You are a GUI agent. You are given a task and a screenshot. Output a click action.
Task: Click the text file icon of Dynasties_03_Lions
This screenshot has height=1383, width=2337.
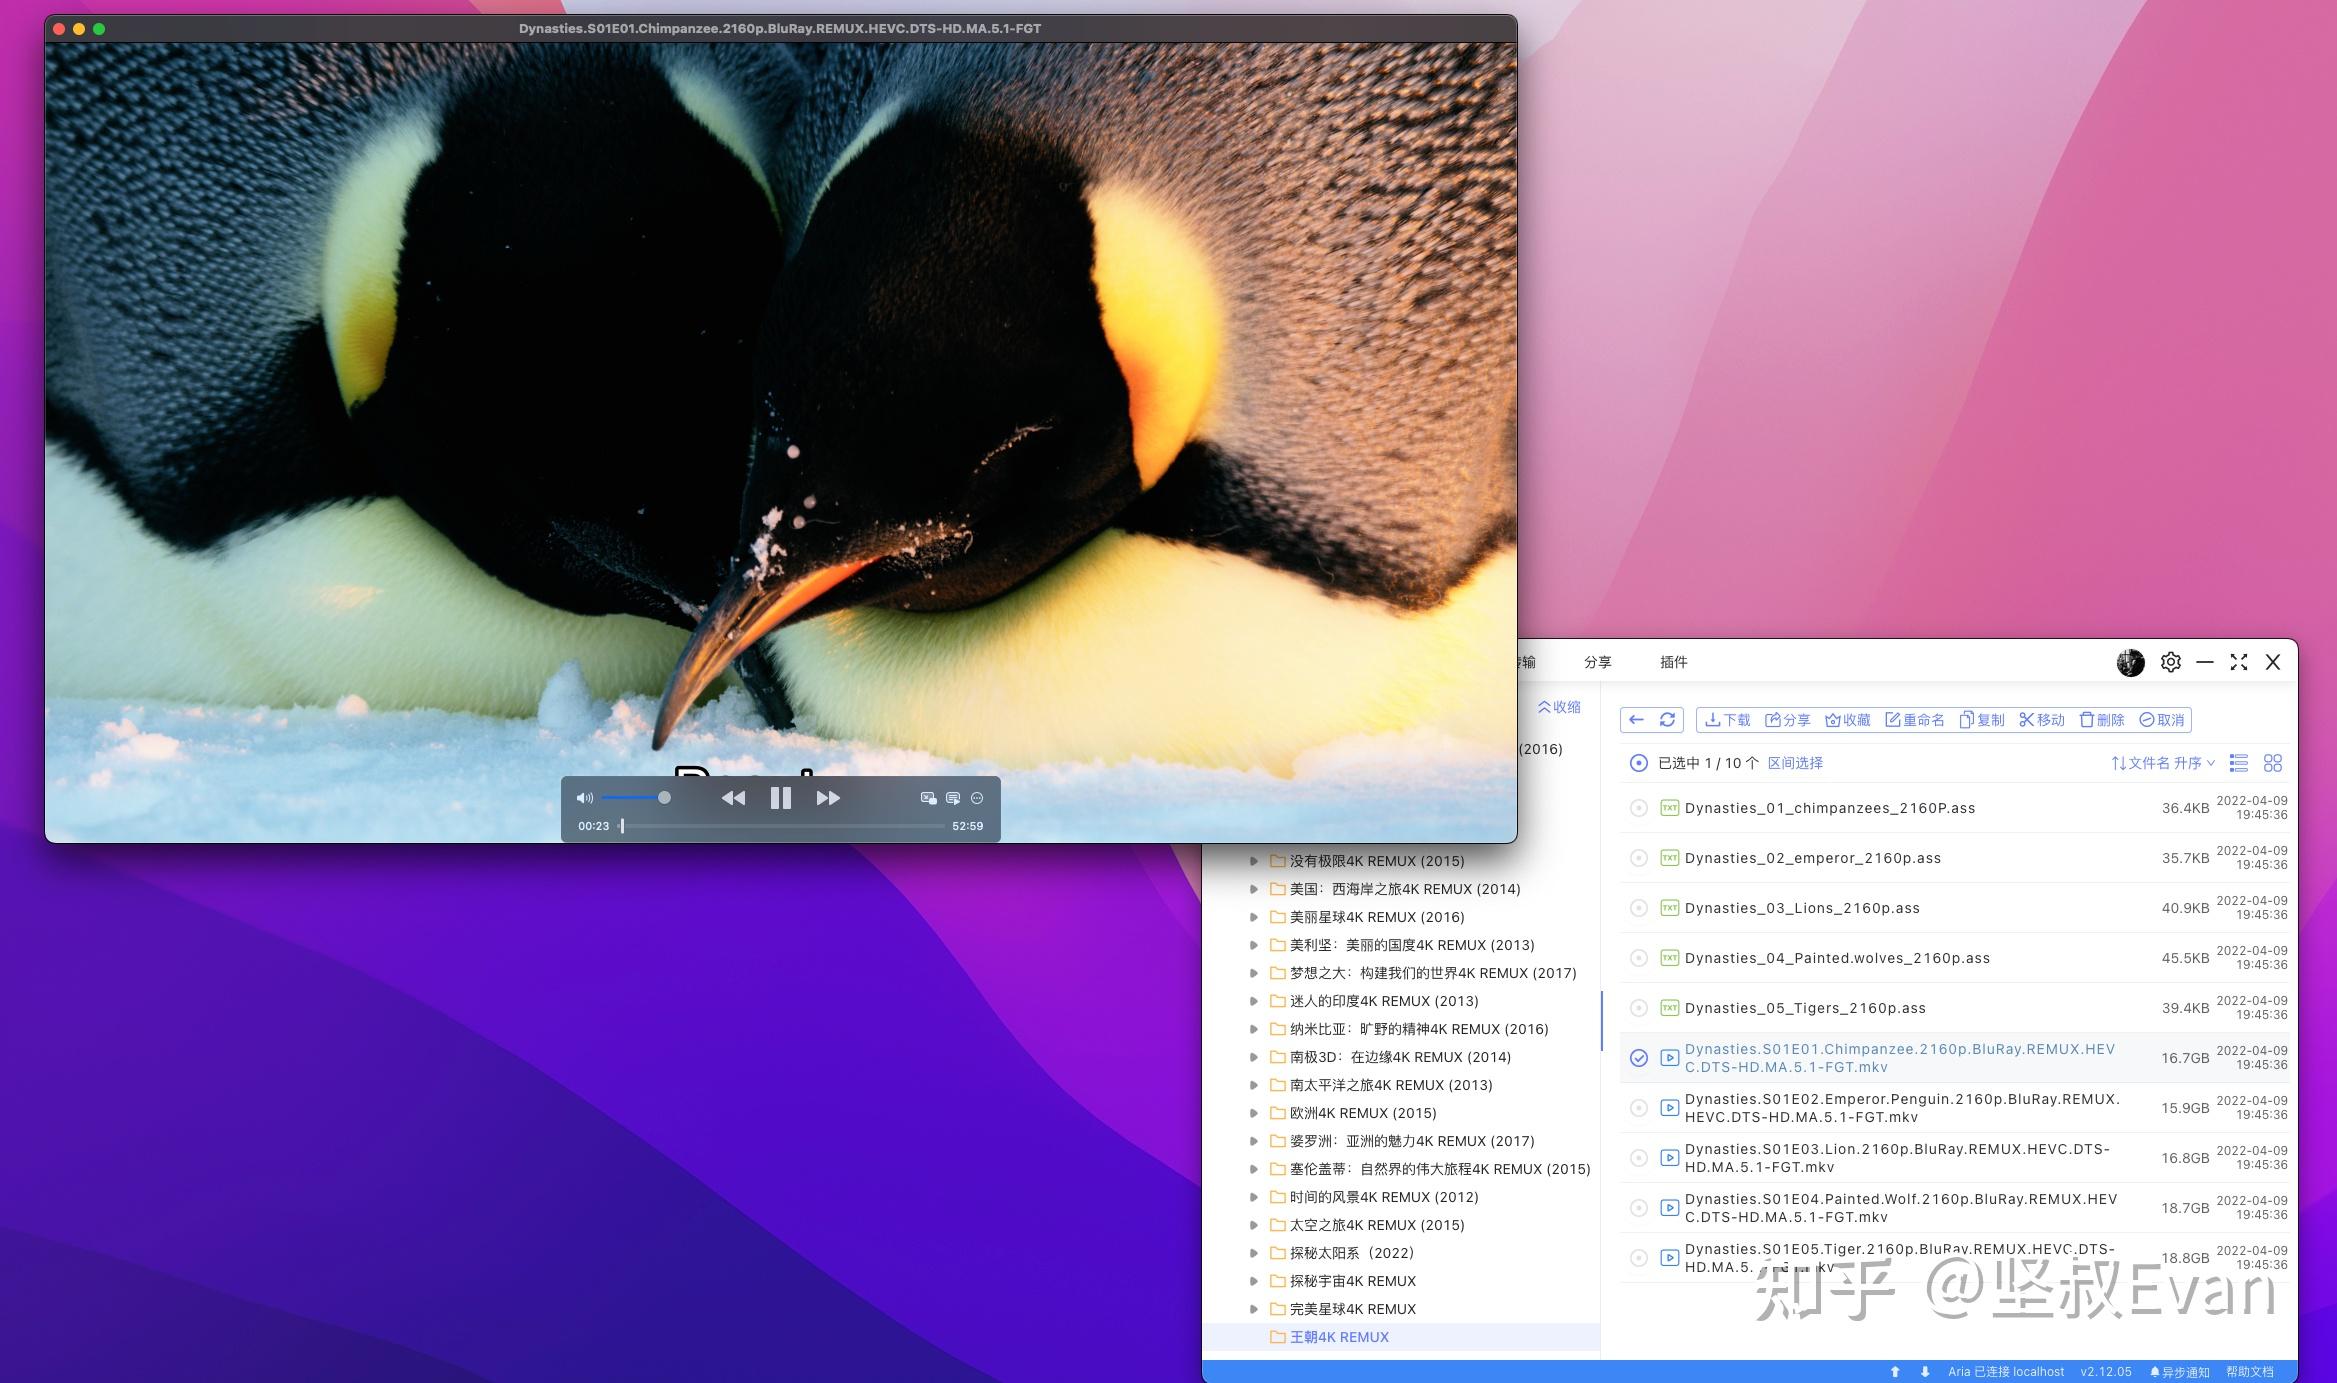pyautogui.click(x=1669, y=908)
